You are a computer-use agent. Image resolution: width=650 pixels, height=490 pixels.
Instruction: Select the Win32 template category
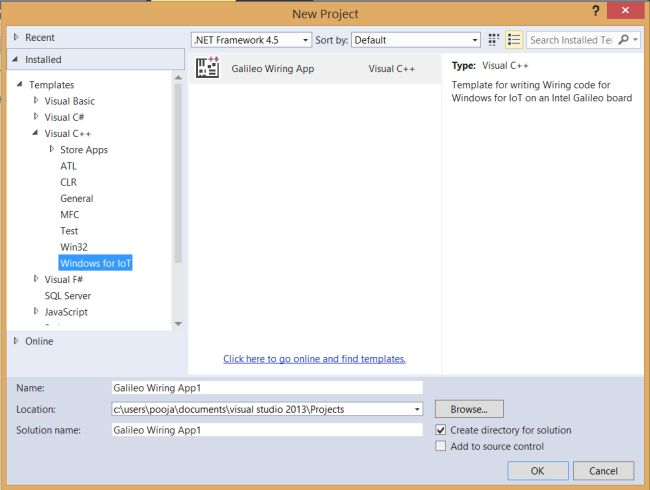[74, 247]
